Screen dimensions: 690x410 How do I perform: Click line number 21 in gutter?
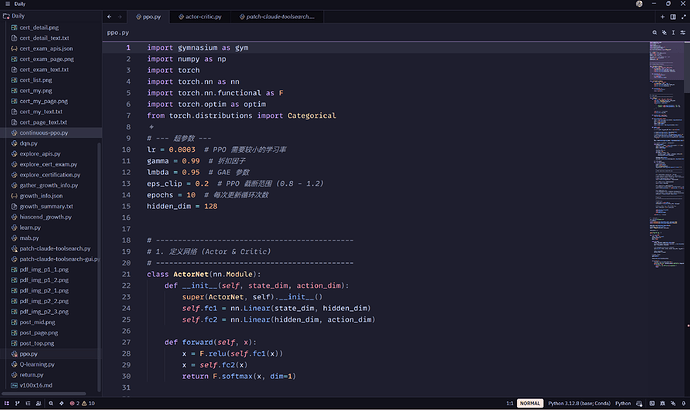pos(126,274)
